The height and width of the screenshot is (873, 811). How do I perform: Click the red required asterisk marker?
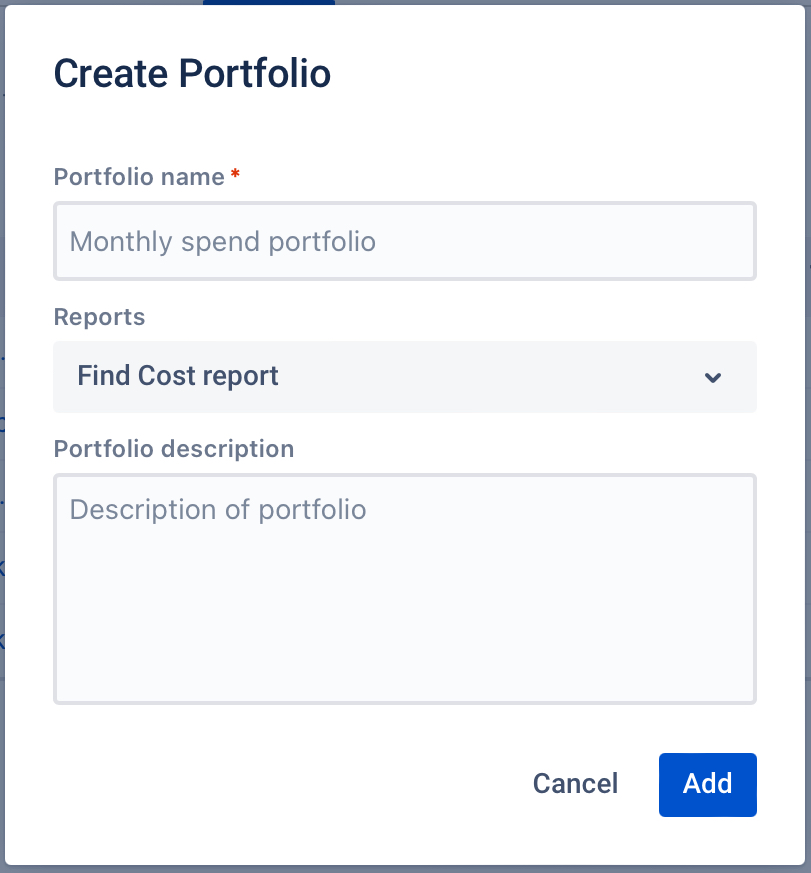235,175
